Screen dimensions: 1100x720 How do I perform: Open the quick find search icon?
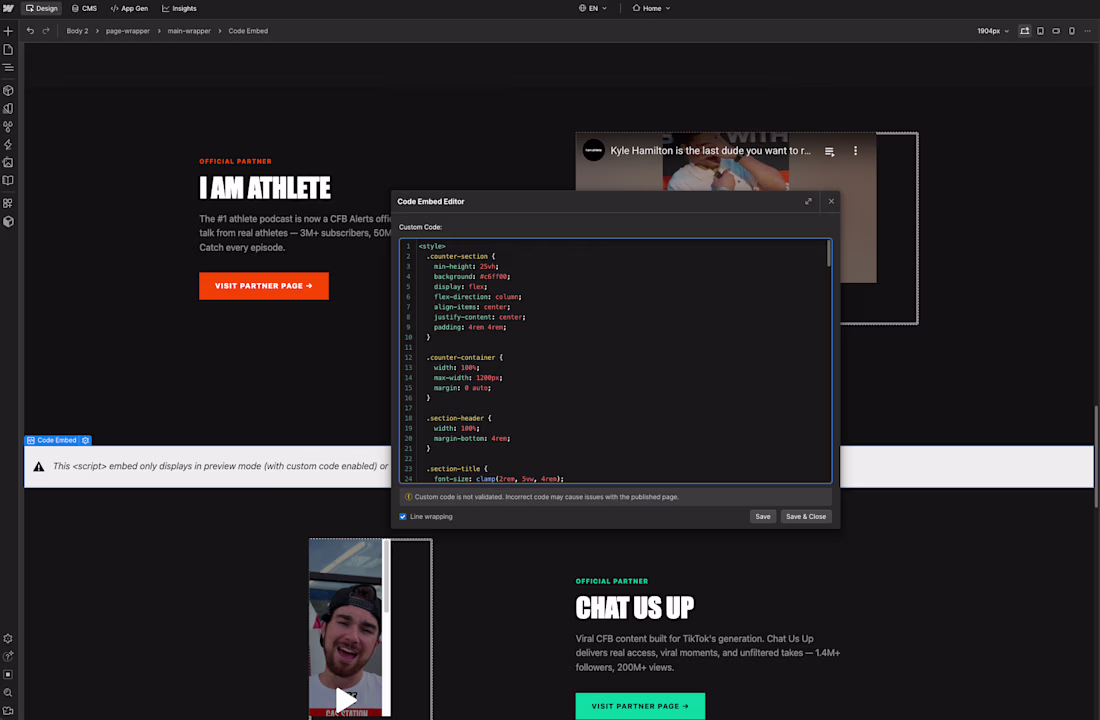coord(8,693)
